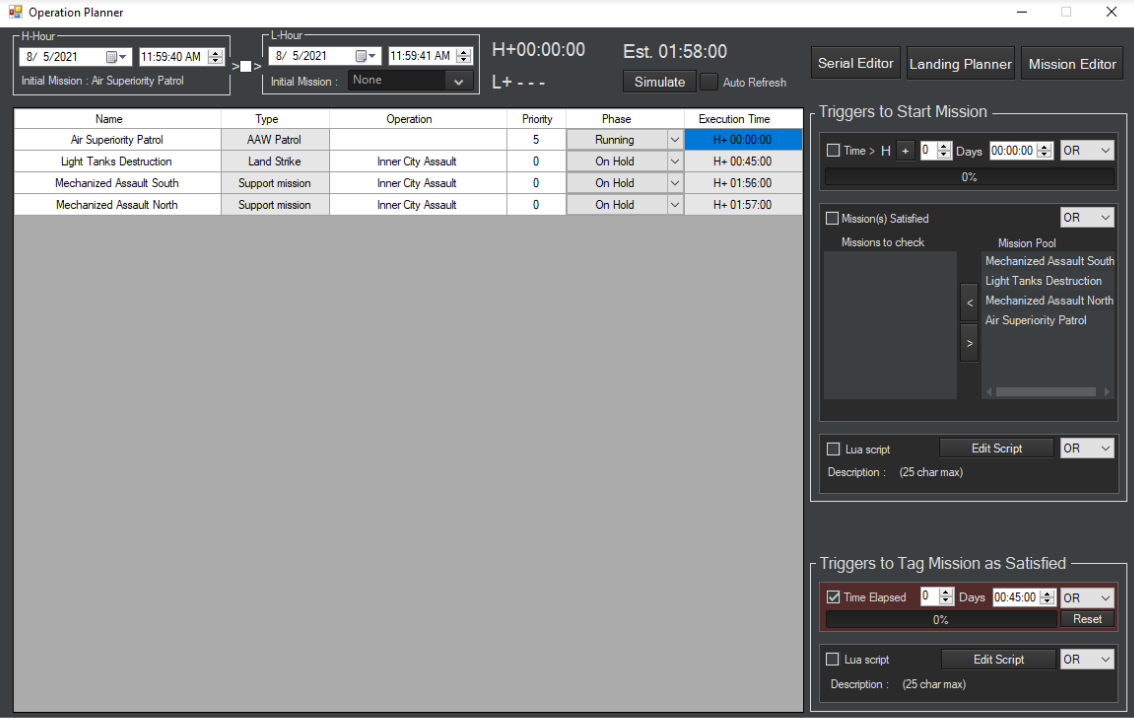Click Reset under Time Elapsed trigger
Image resolution: width=1134 pixels, height=719 pixels.
coord(1087,619)
